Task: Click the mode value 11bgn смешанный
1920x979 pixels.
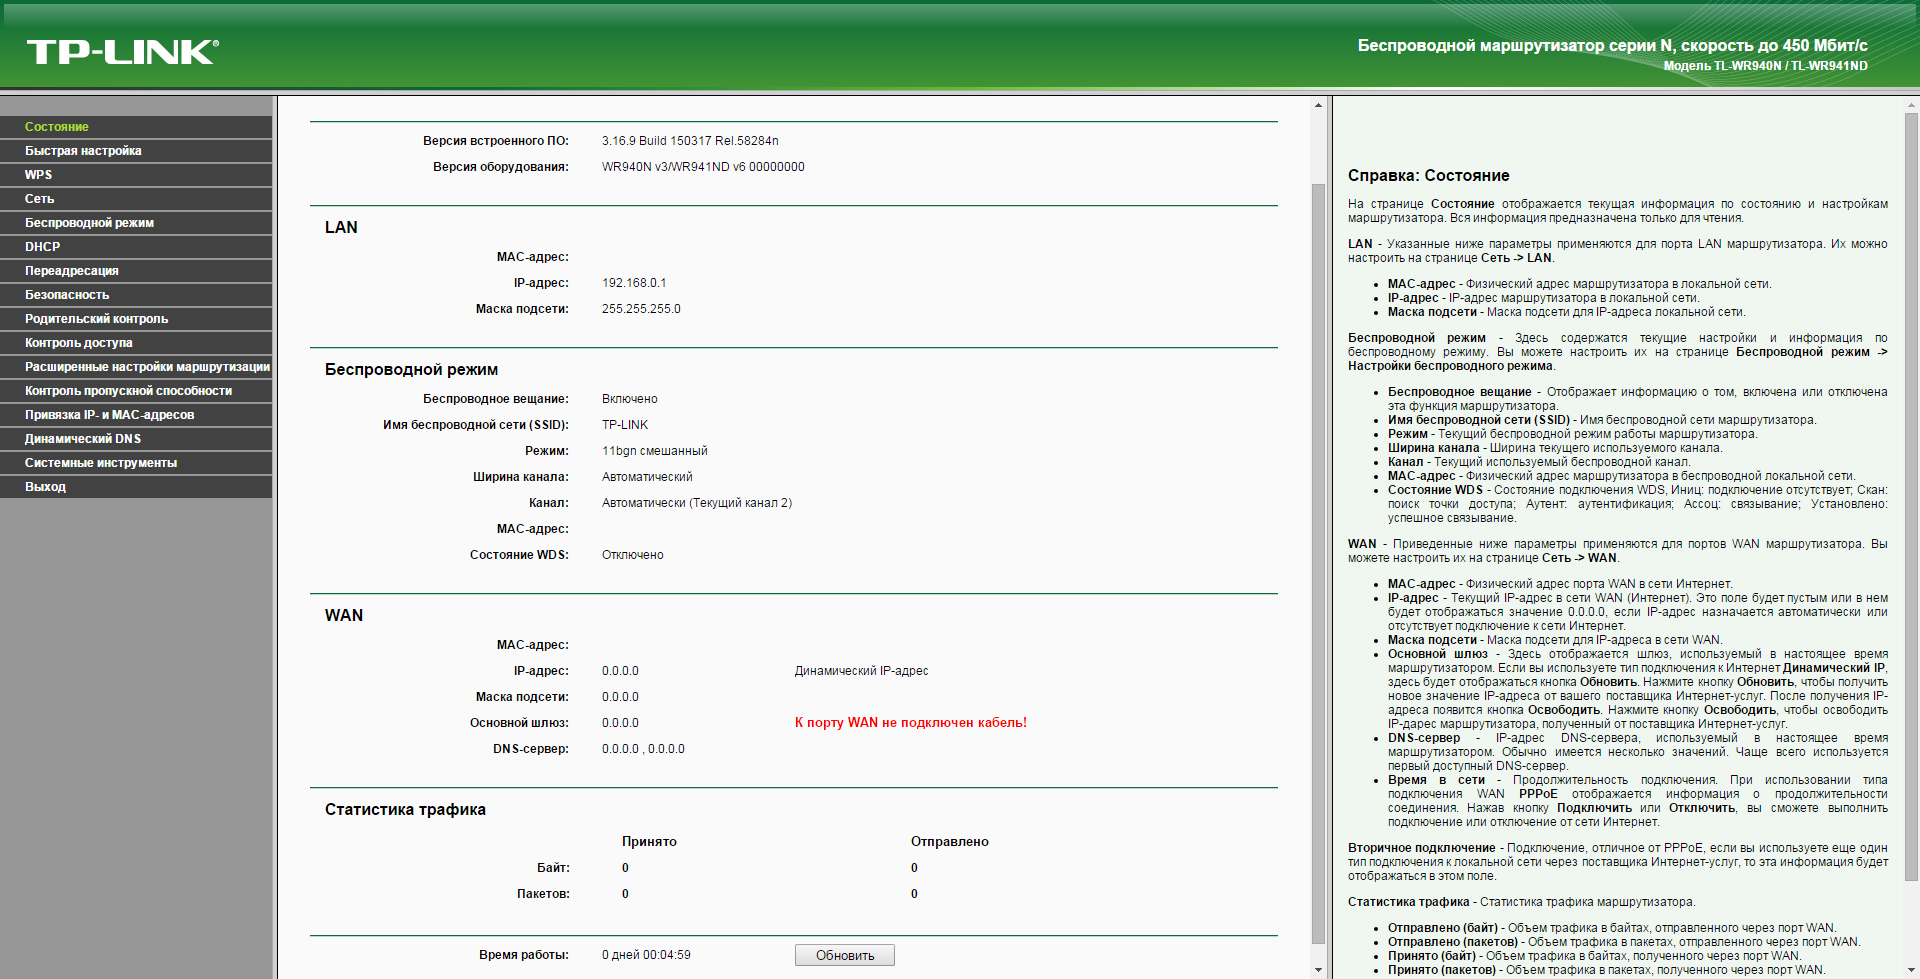Action: coord(654,451)
